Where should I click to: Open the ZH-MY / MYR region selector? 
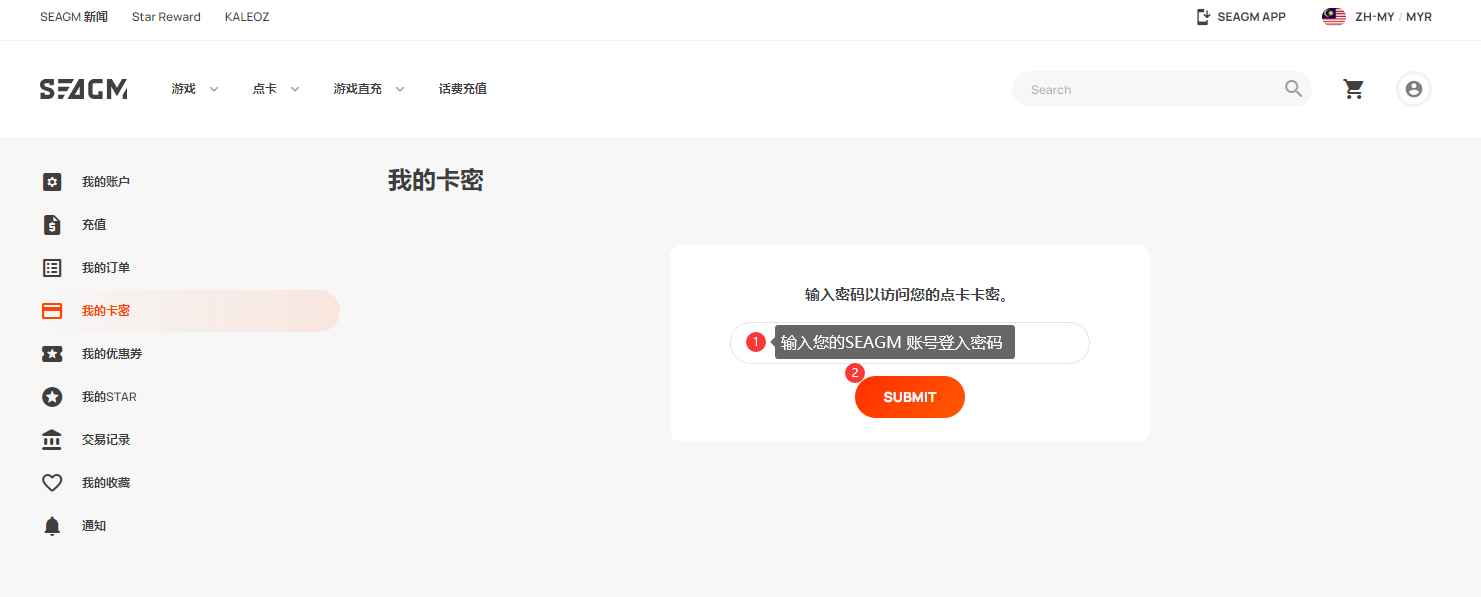coord(1377,17)
